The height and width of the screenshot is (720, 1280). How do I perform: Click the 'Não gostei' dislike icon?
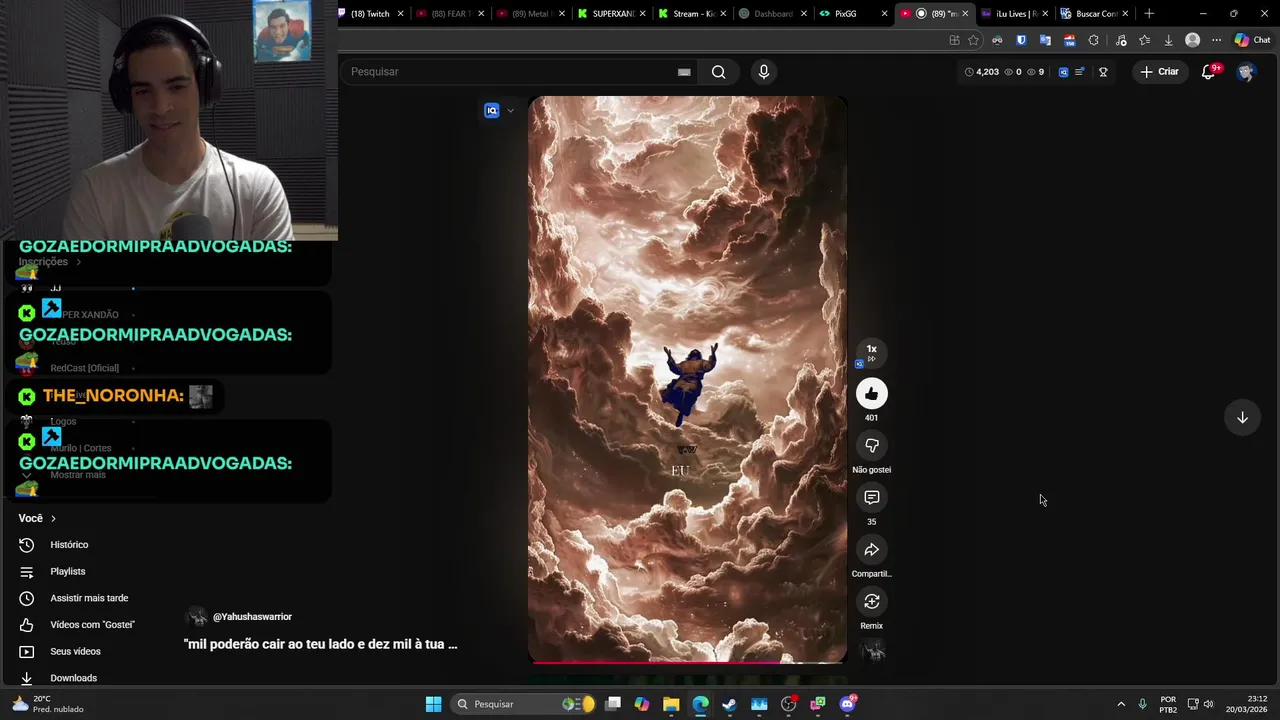[871, 446]
